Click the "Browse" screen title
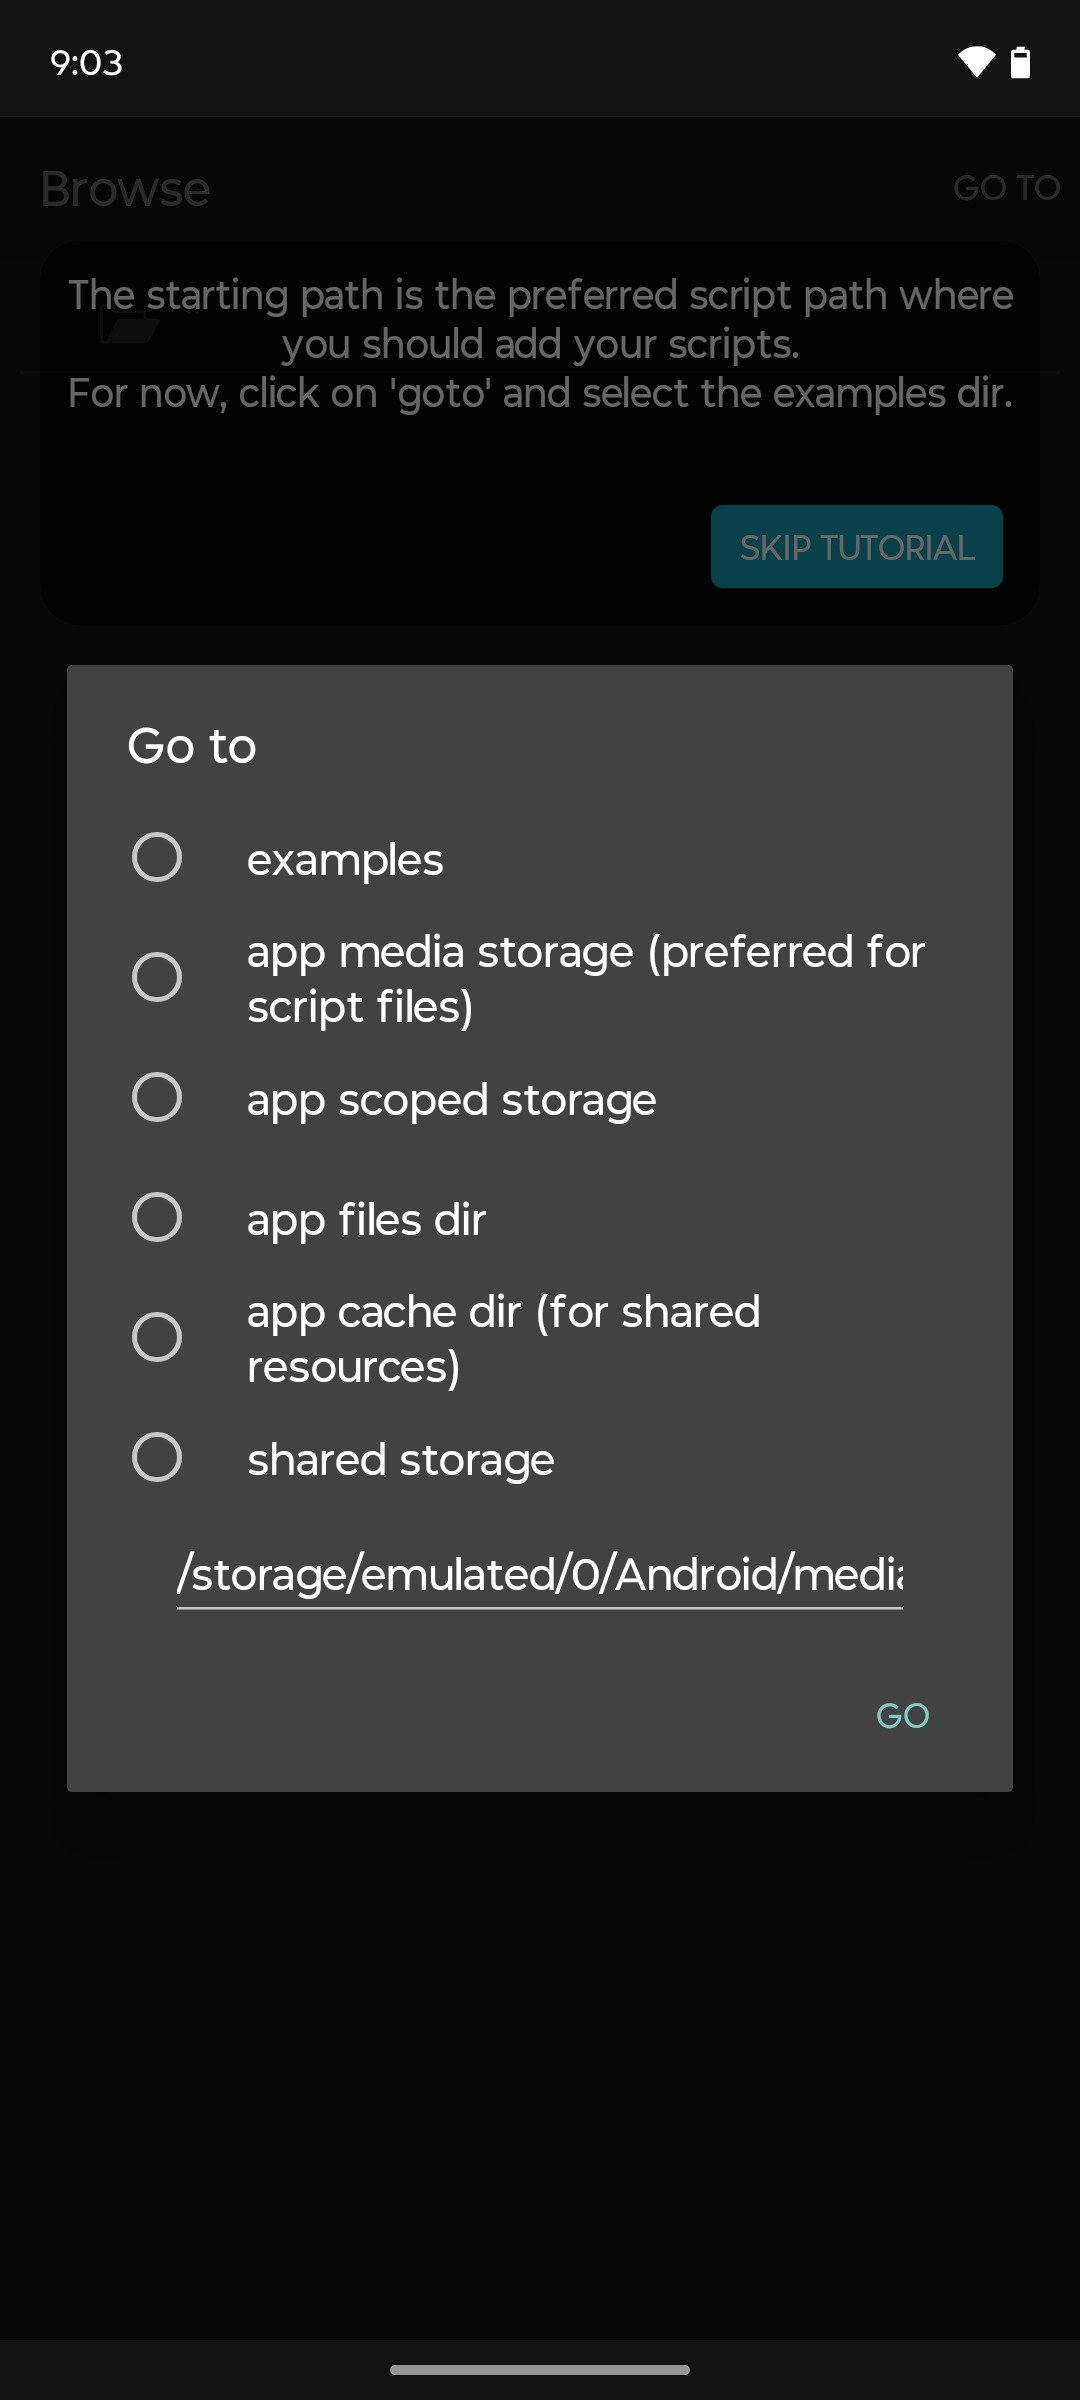The image size is (1080, 2400). [125, 189]
